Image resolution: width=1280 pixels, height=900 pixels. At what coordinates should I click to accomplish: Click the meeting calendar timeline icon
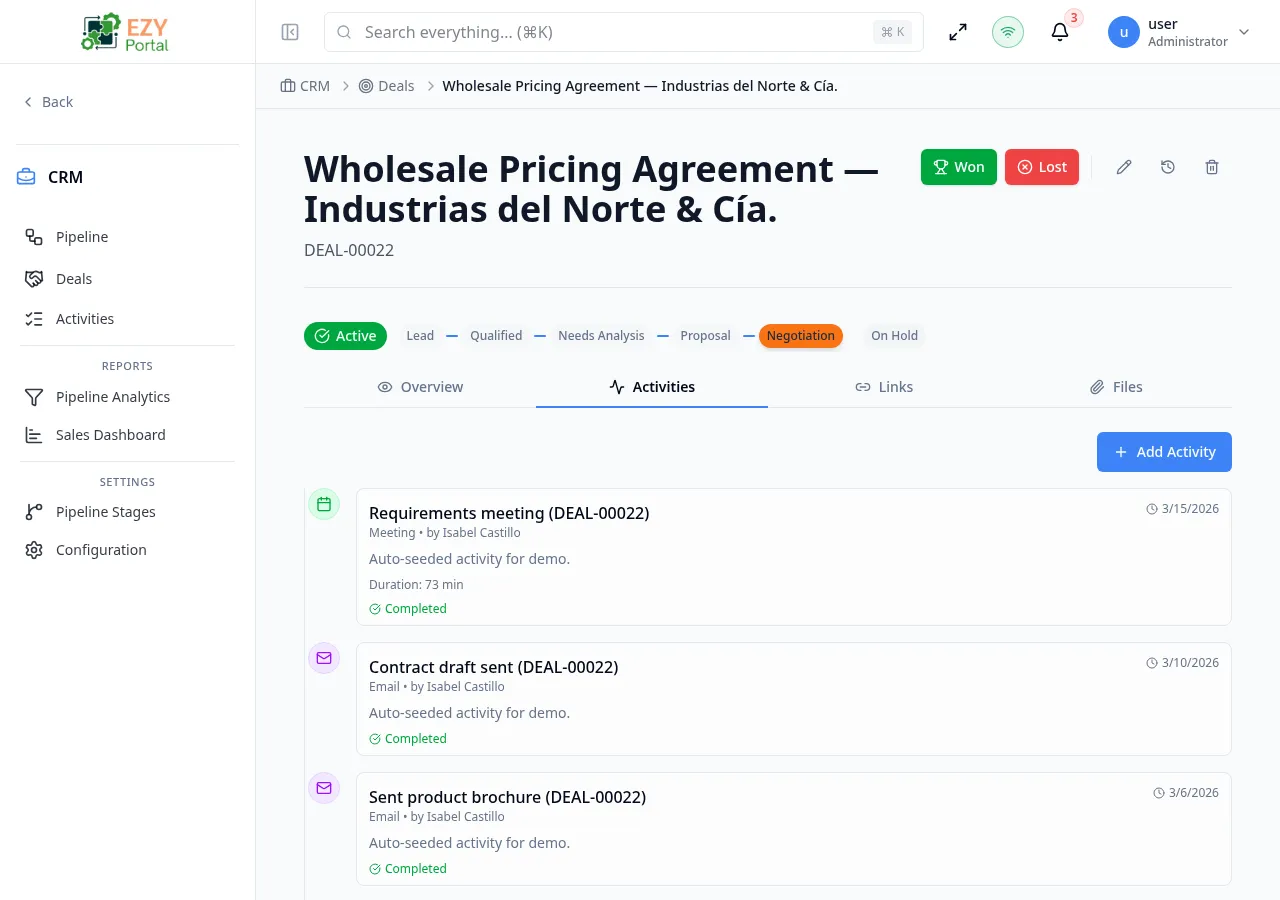pos(324,505)
